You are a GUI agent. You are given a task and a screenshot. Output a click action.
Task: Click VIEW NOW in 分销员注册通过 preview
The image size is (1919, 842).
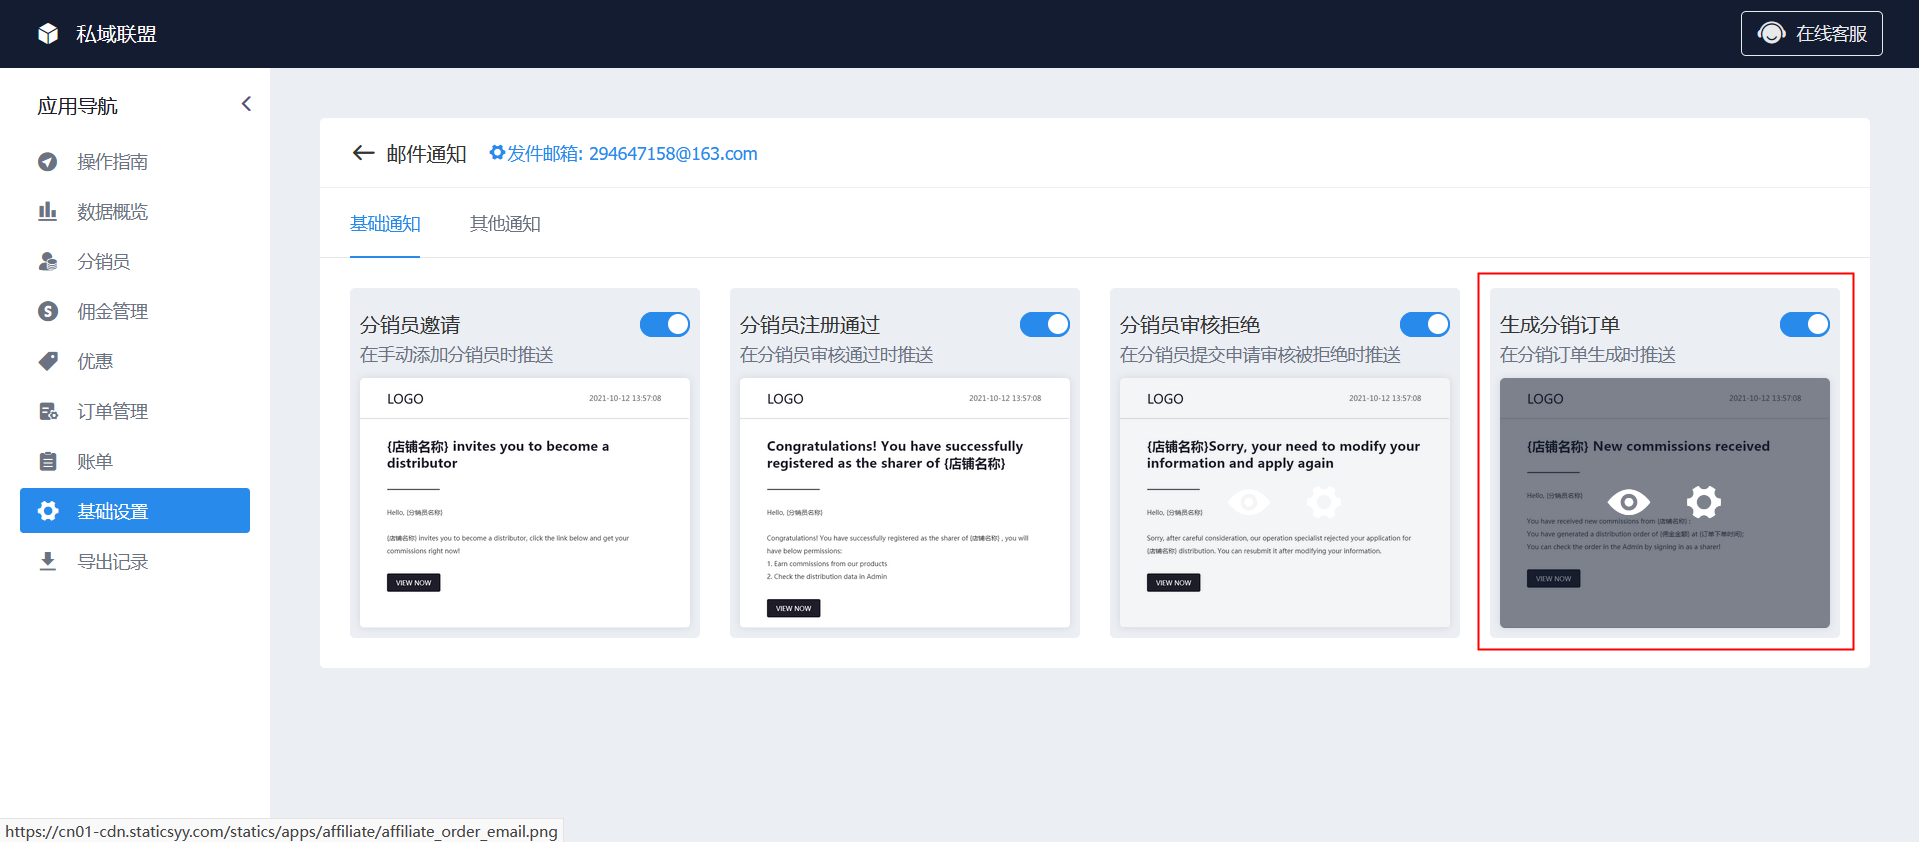(793, 608)
